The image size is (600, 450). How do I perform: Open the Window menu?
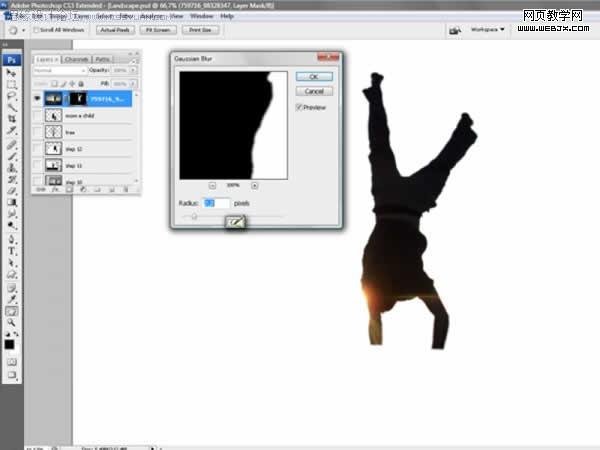[x=201, y=16]
